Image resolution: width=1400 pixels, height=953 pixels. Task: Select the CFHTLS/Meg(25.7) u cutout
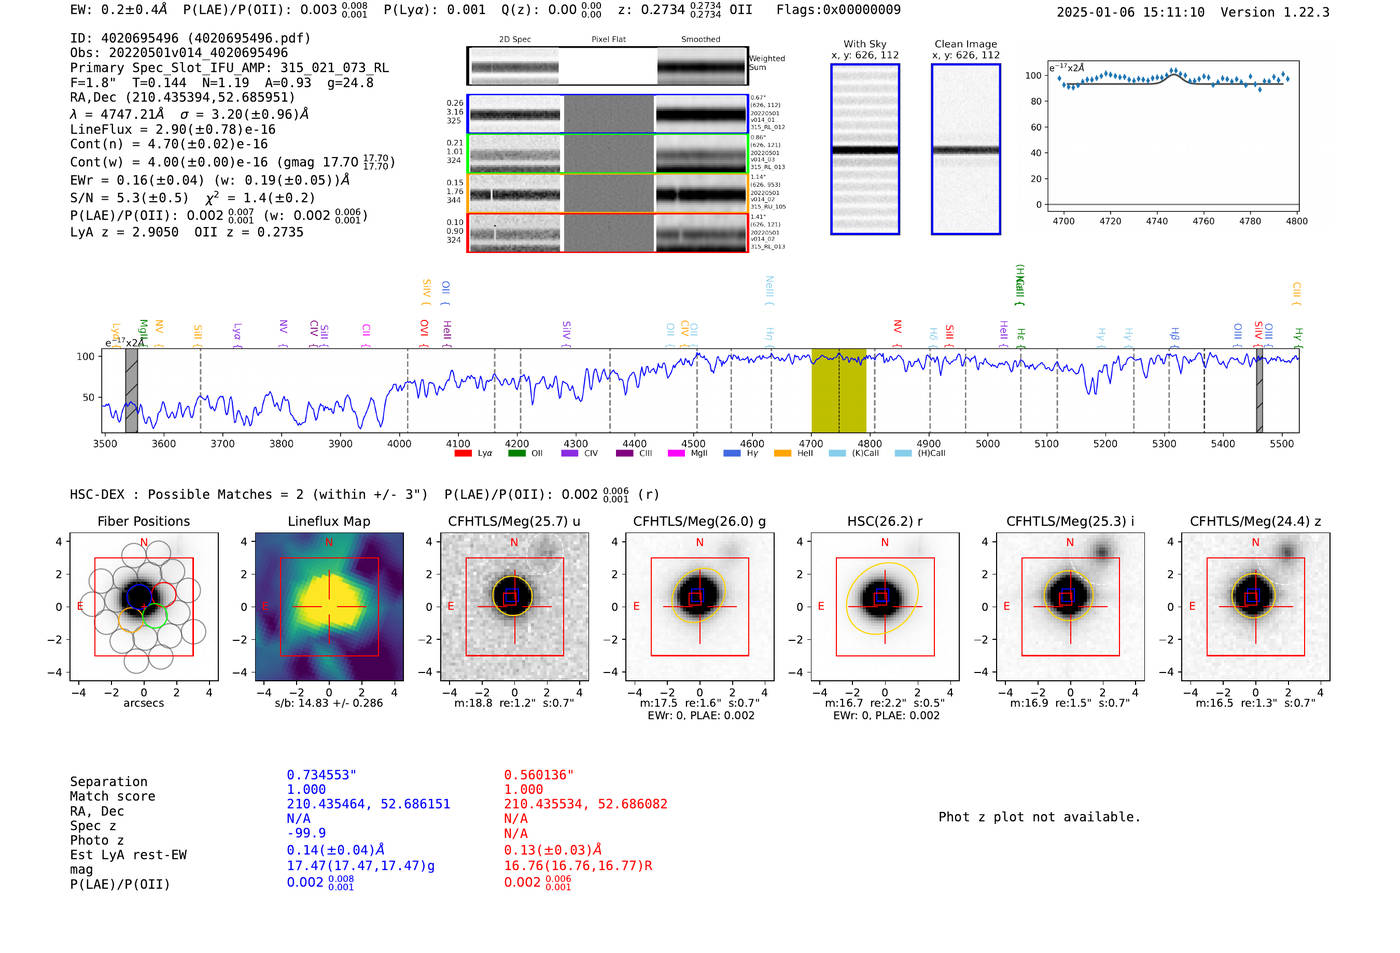(514, 607)
